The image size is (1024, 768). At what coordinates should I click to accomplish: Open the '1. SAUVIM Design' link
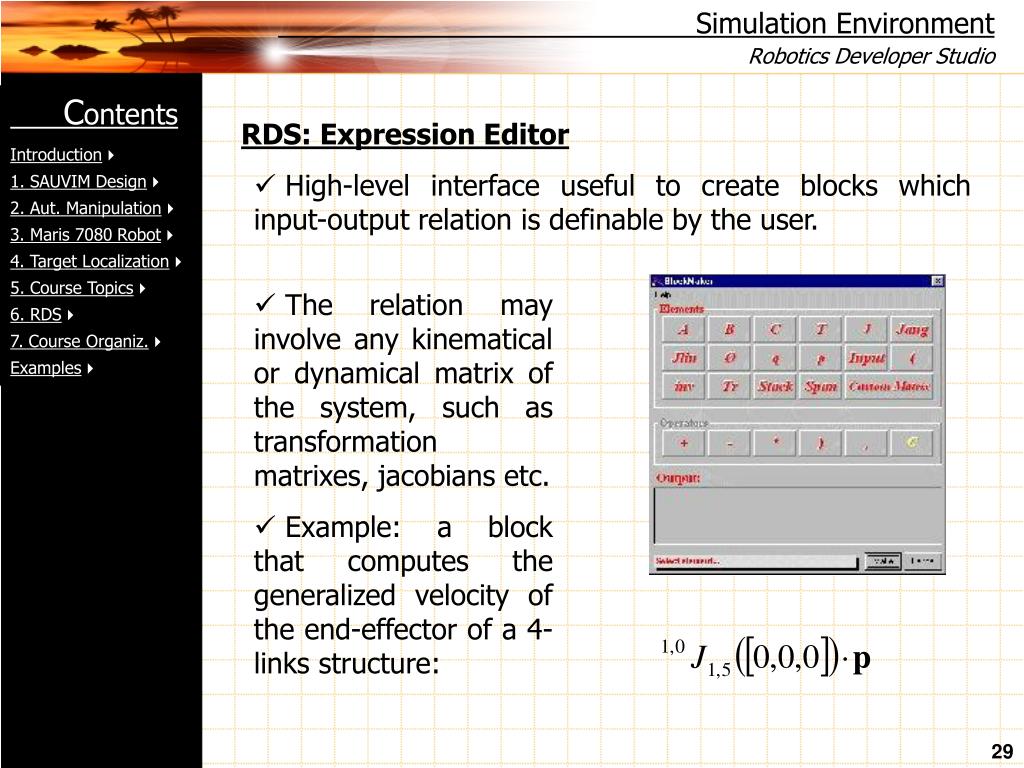(x=78, y=182)
